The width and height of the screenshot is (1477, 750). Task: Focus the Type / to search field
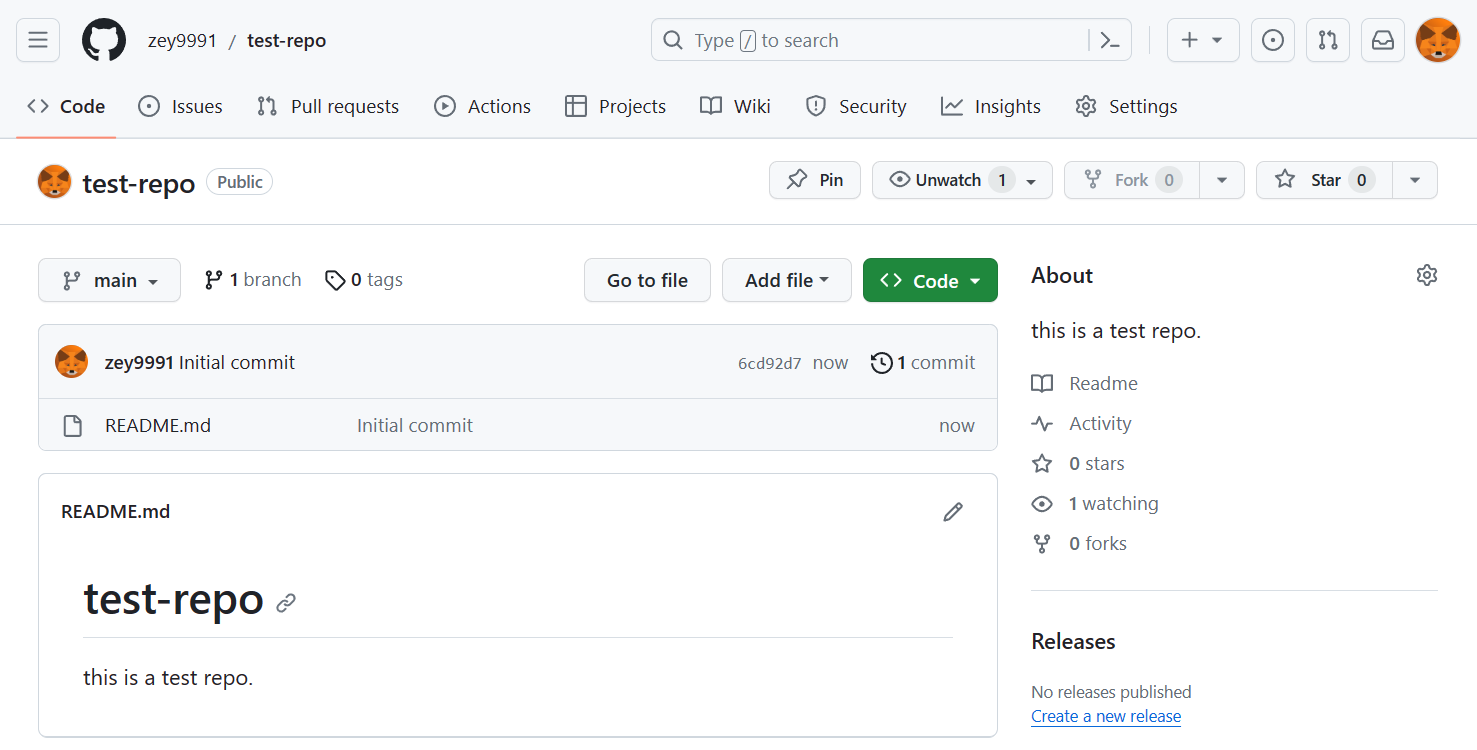point(870,40)
